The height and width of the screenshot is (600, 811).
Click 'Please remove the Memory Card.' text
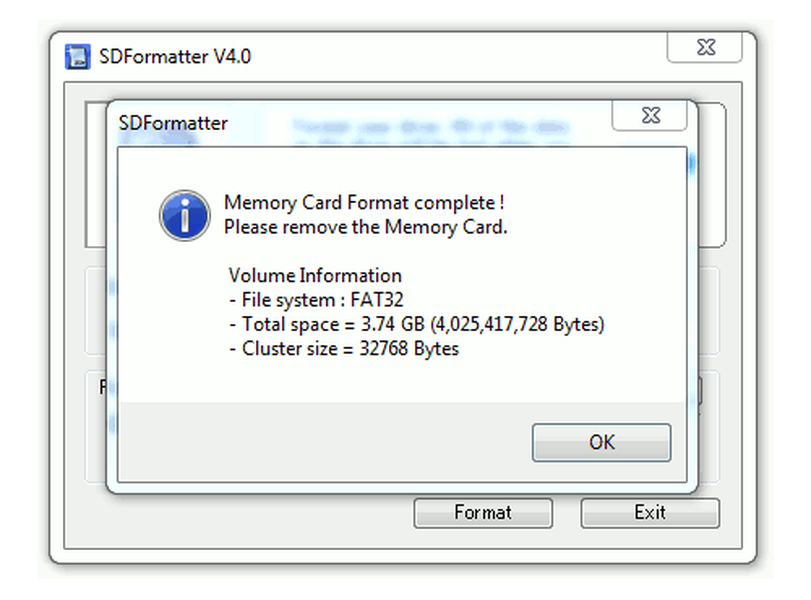click(365, 227)
